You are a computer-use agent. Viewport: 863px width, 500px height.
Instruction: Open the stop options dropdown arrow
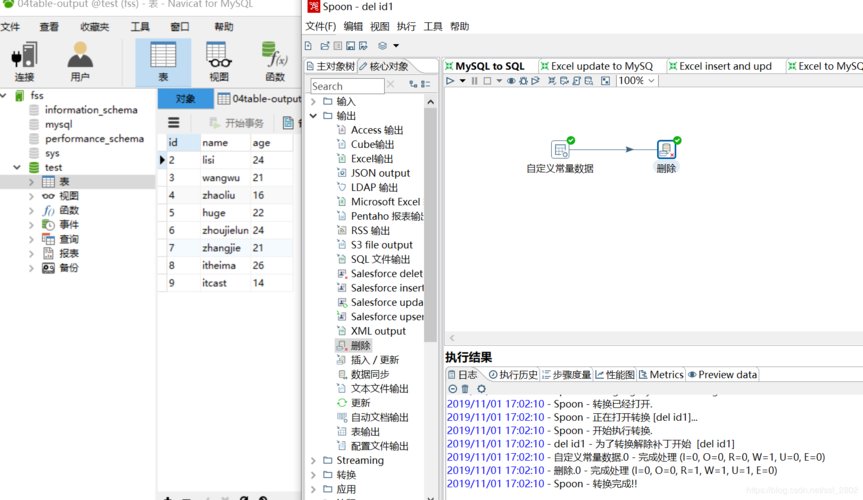coord(499,81)
